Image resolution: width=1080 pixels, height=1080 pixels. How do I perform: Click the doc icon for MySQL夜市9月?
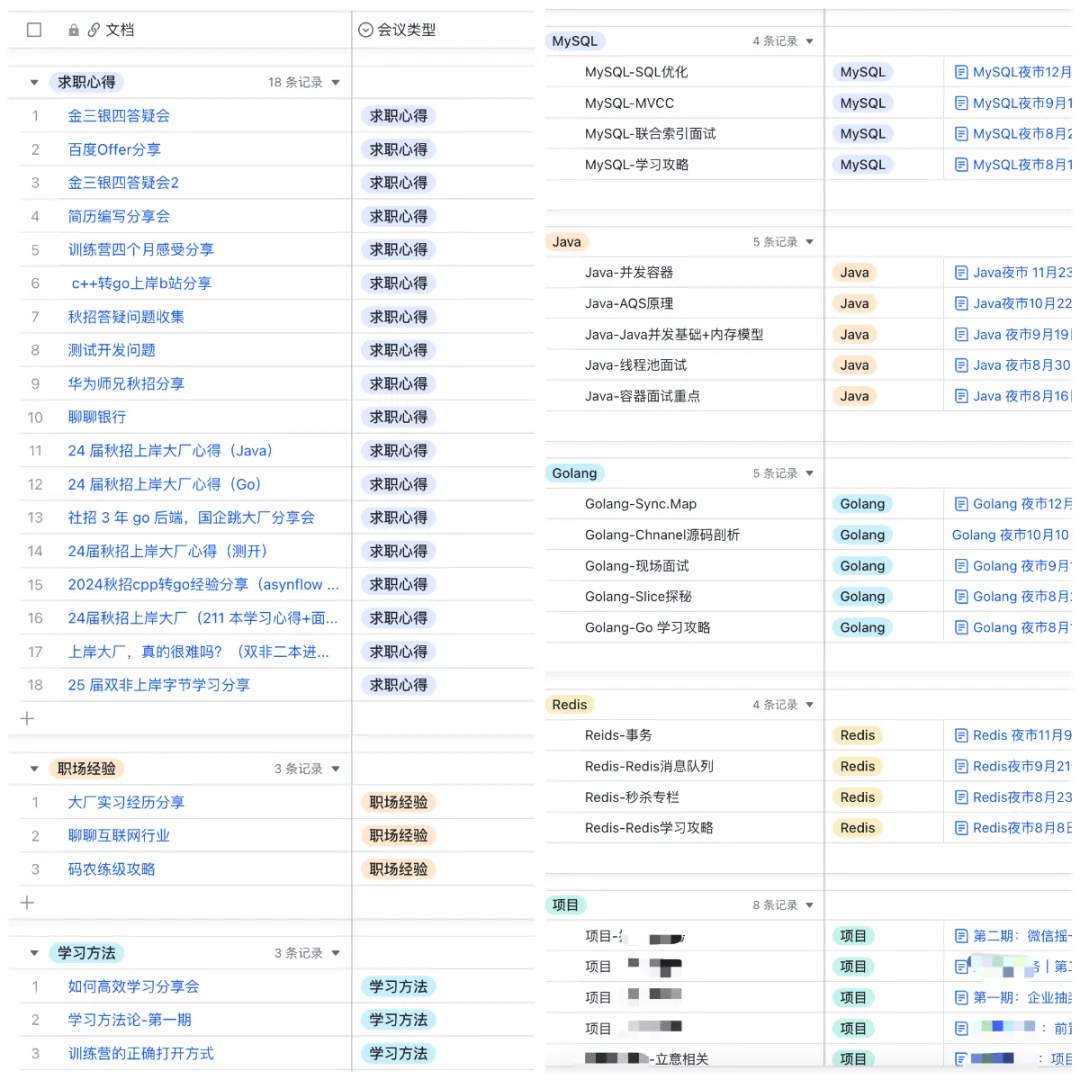pyautogui.click(x=961, y=103)
